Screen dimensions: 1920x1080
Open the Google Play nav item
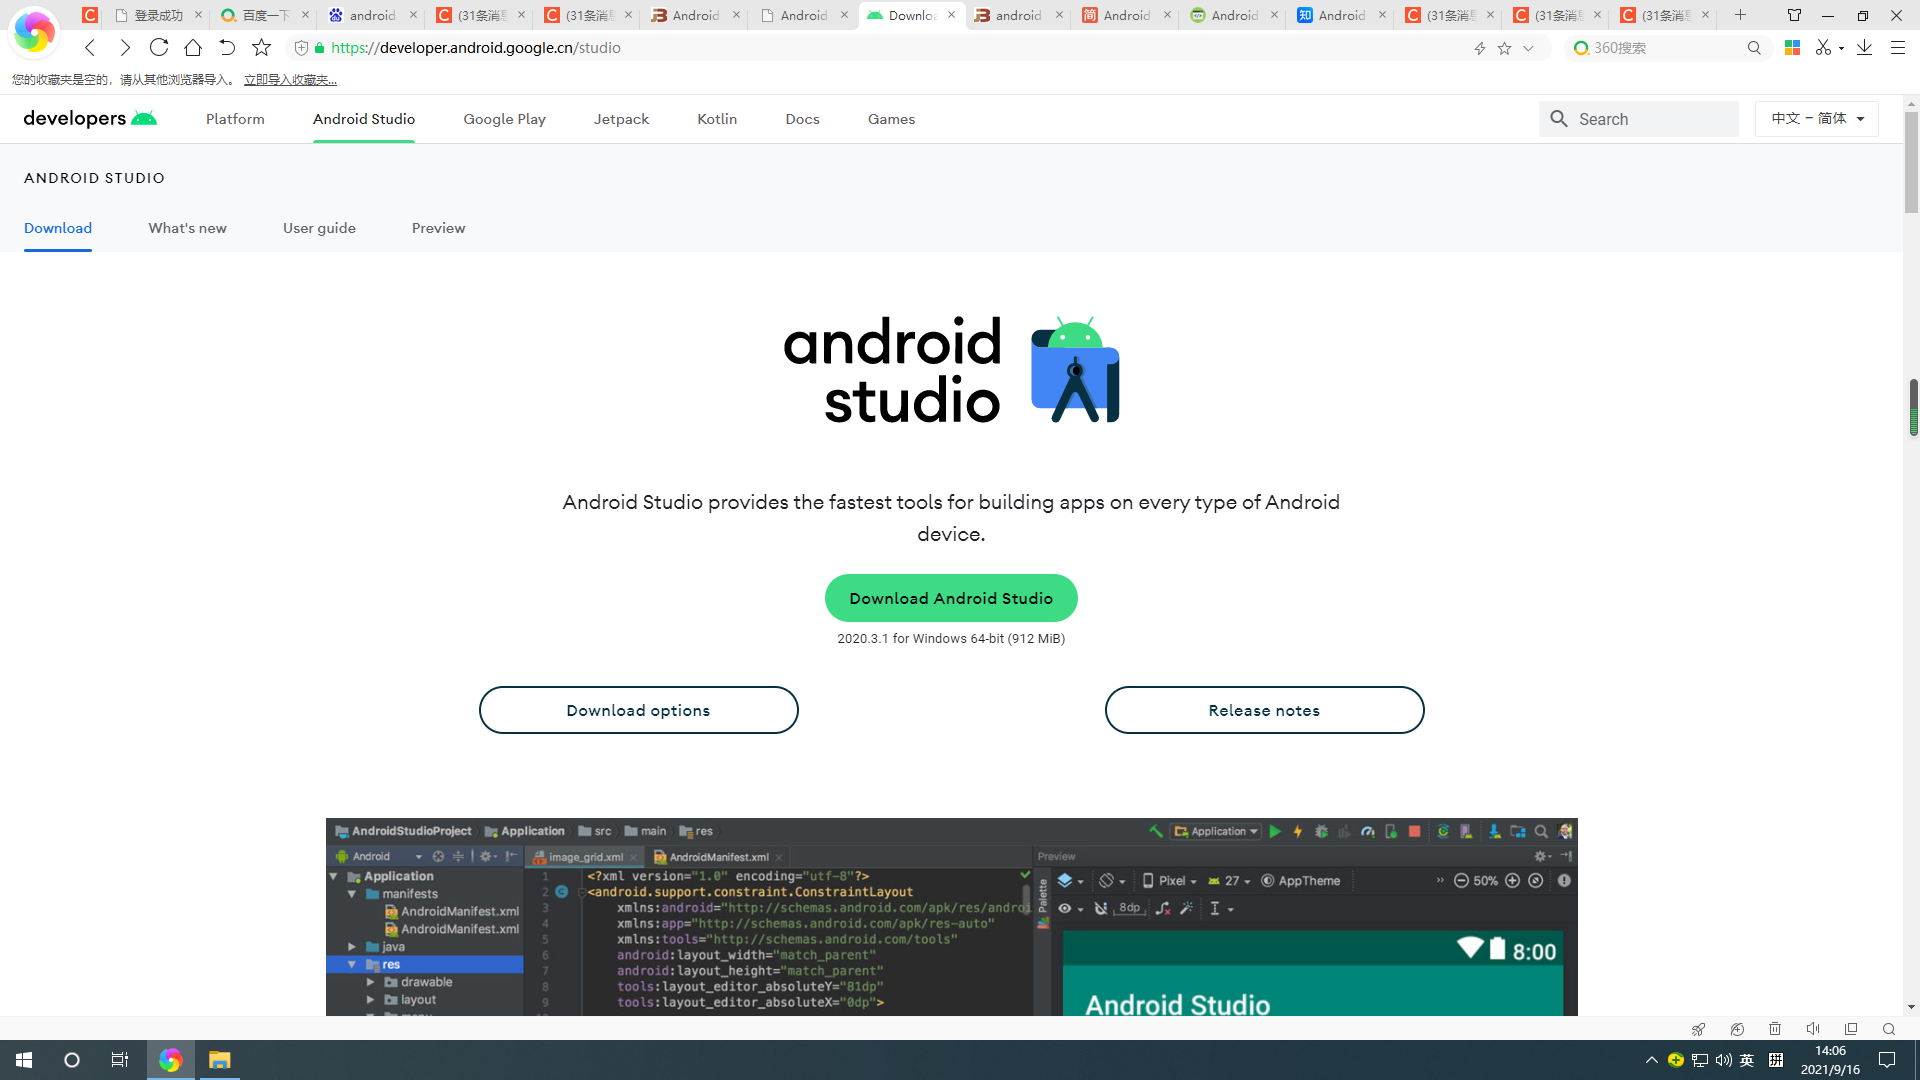504,119
